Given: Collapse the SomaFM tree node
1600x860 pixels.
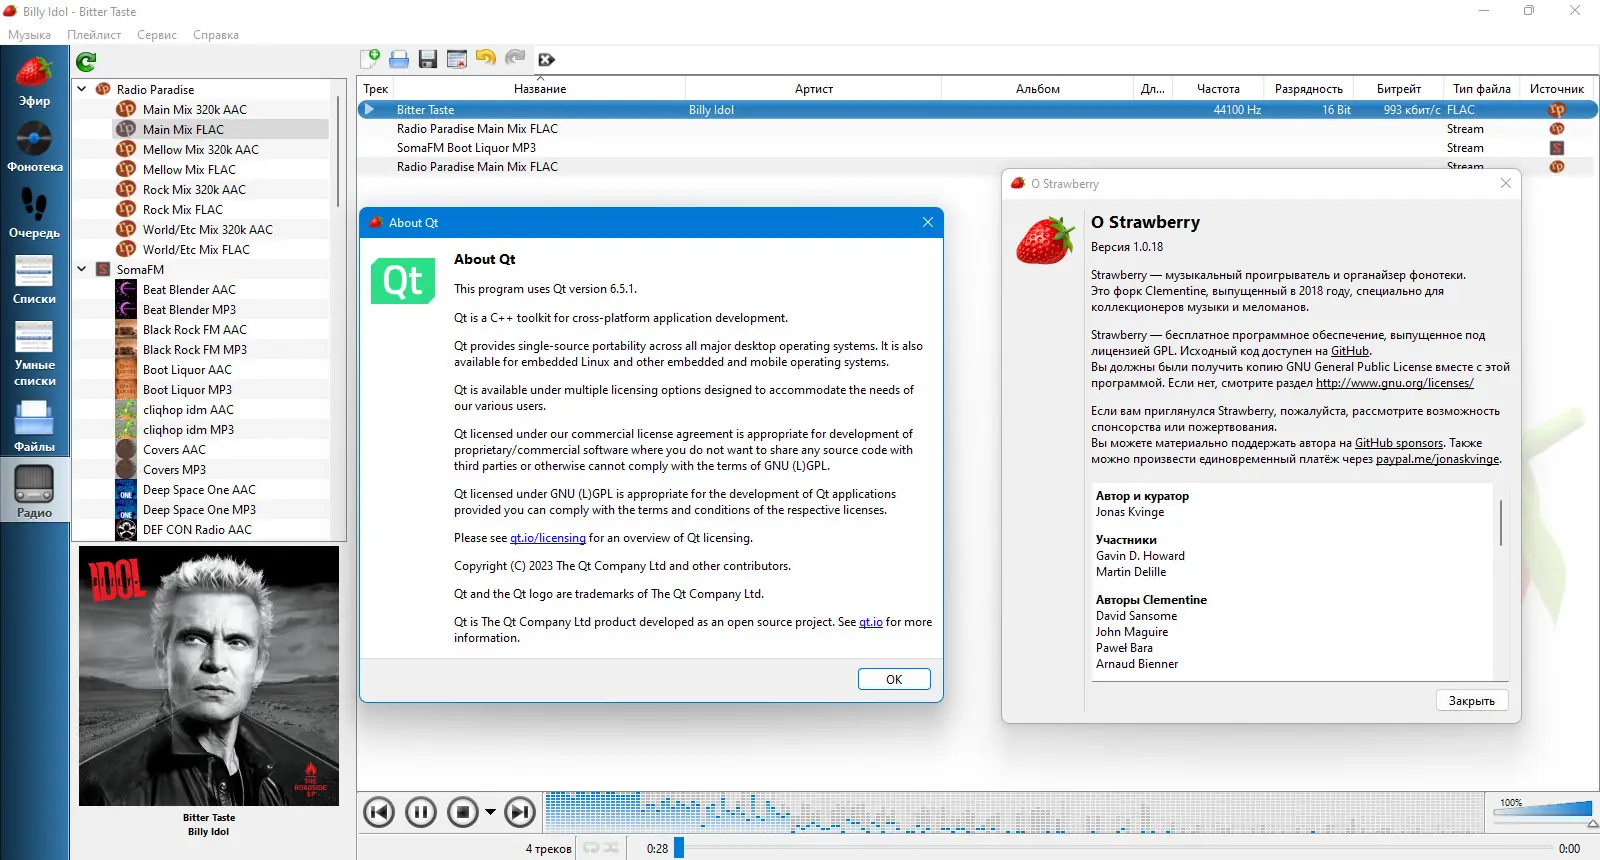Looking at the screenshot, I should click(82, 269).
